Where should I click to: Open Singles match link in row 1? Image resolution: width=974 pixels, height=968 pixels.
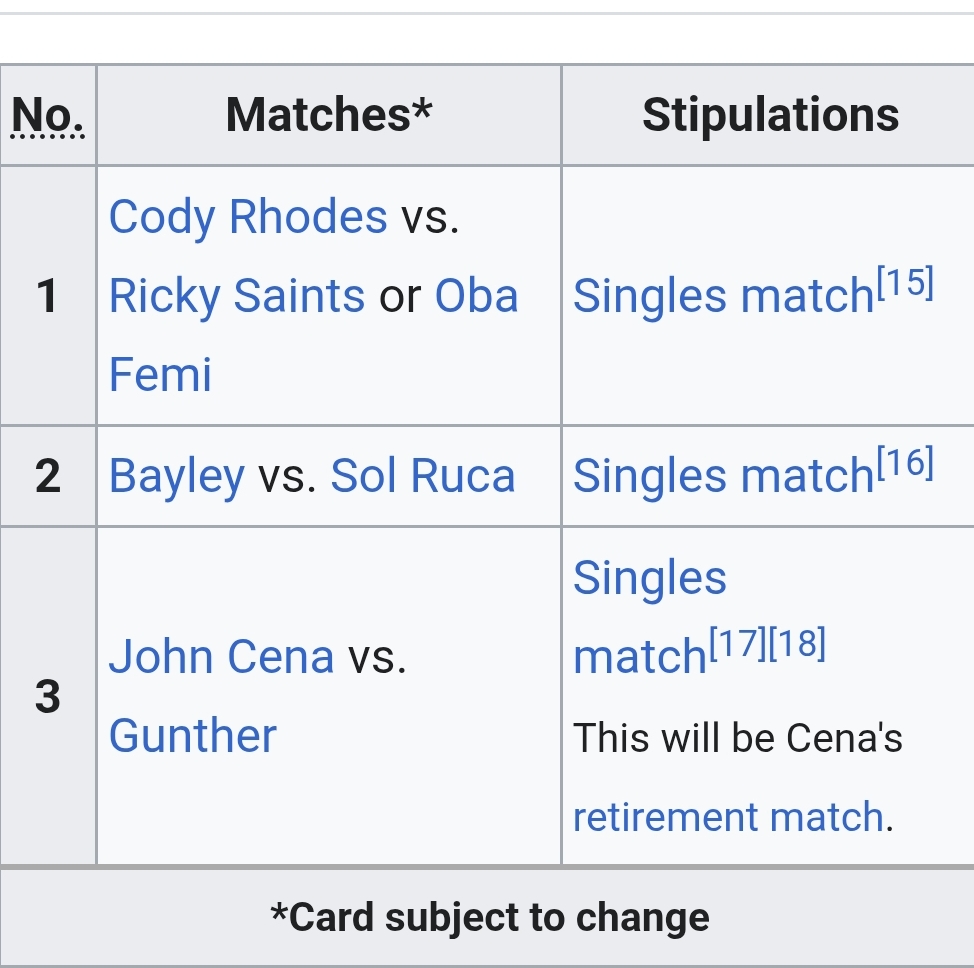pyautogui.click(x=722, y=297)
